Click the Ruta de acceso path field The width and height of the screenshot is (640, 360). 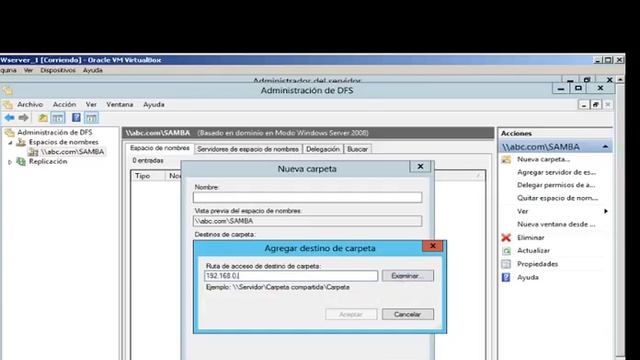coord(291,276)
